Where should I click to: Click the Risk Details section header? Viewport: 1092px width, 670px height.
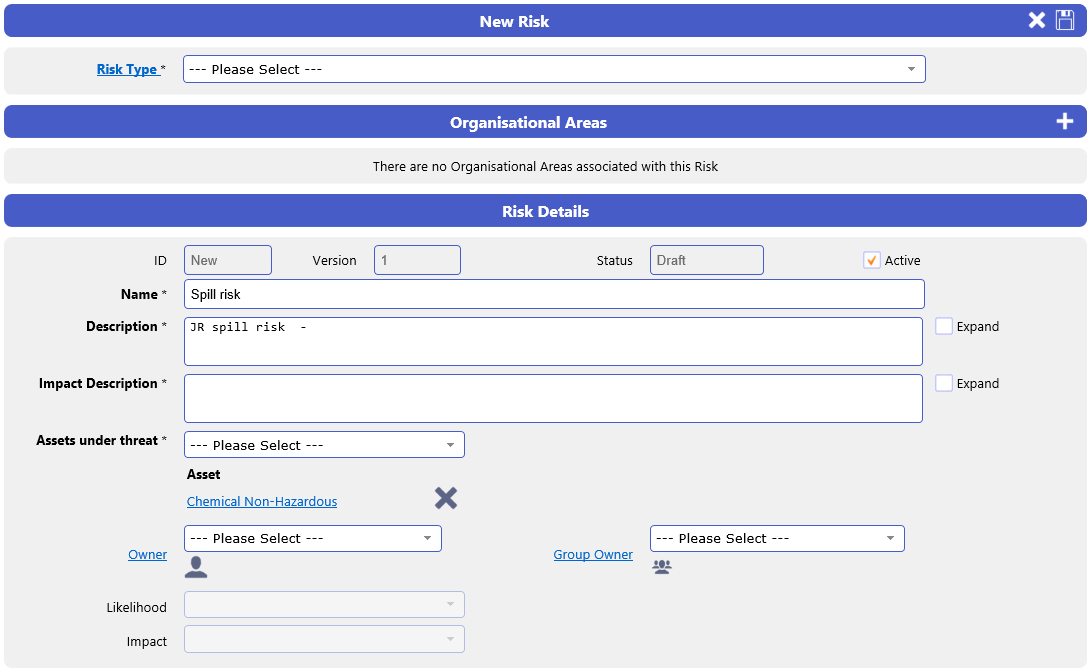pos(545,211)
